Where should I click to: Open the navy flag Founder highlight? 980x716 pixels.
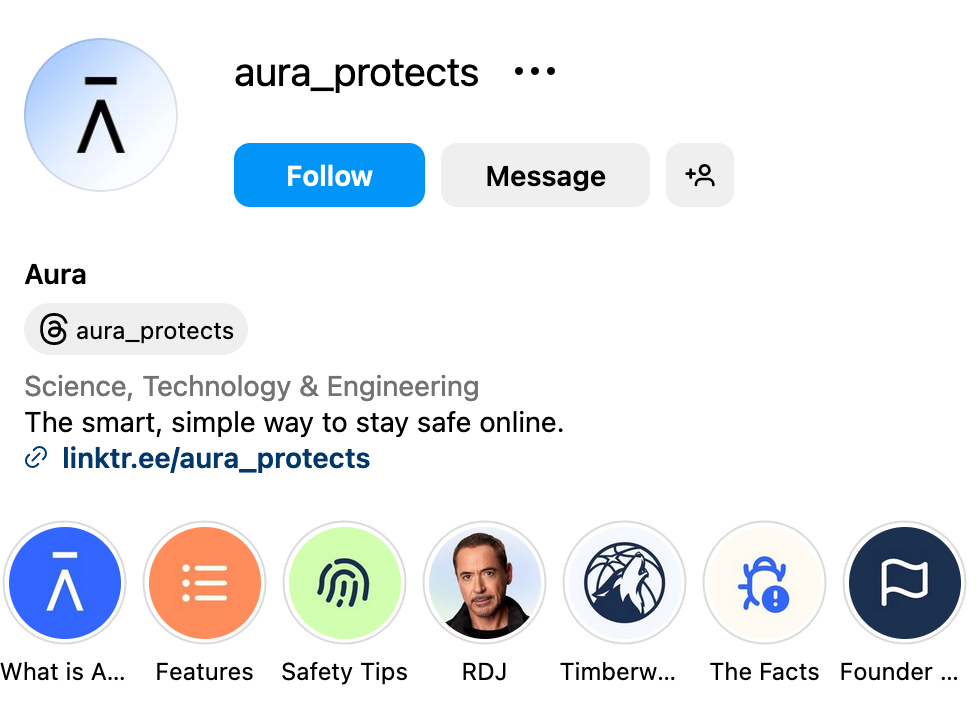(904, 582)
